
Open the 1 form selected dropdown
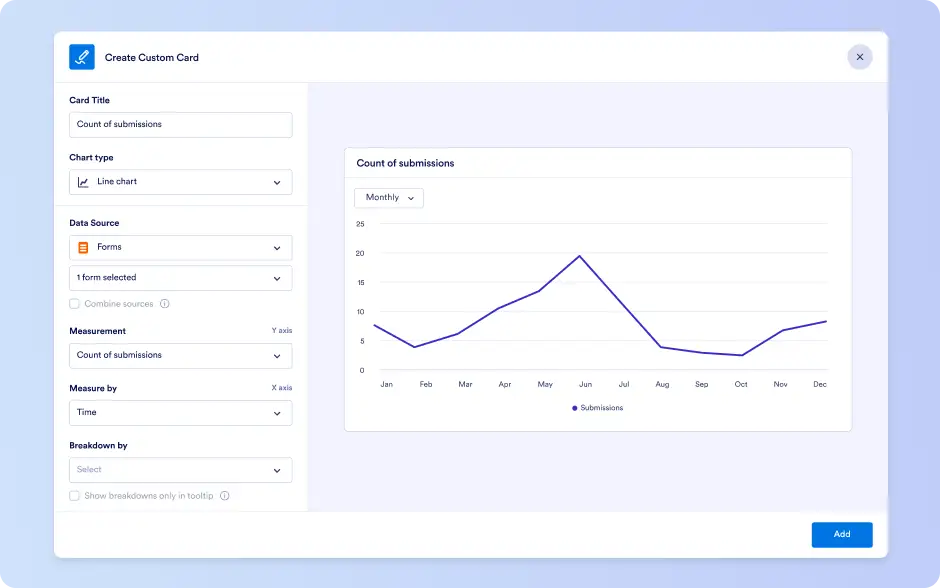[x=180, y=278]
